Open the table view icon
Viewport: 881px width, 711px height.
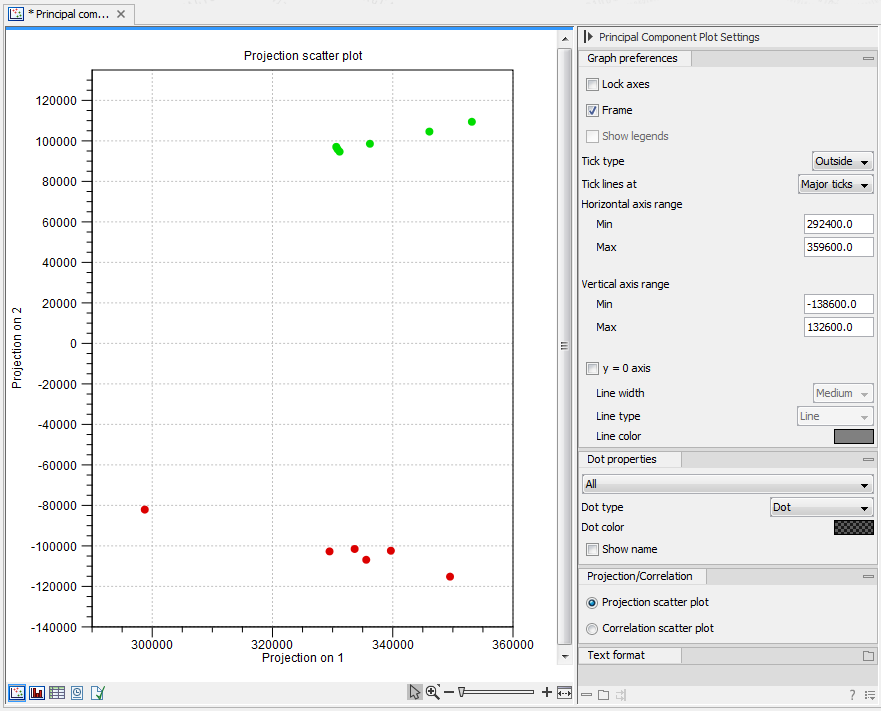[x=56, y=692]
